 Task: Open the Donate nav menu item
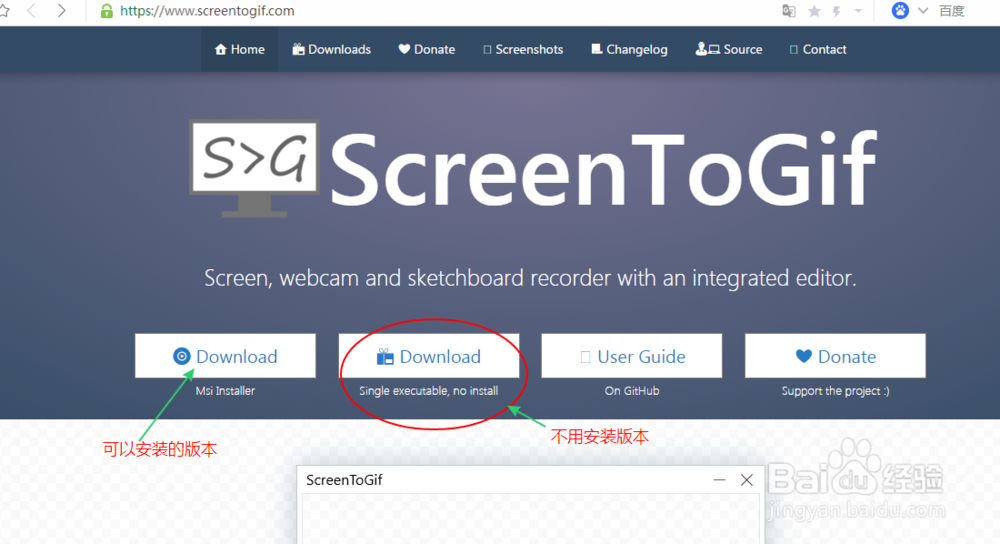pyautogui.click(x=427, y=49)
